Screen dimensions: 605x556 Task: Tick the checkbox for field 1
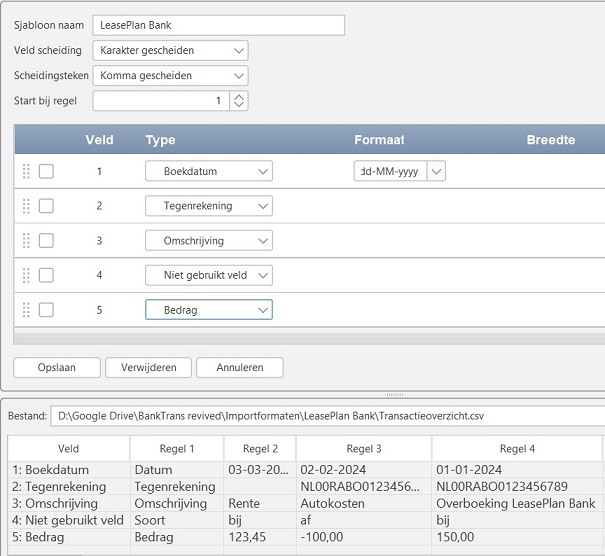46,172
